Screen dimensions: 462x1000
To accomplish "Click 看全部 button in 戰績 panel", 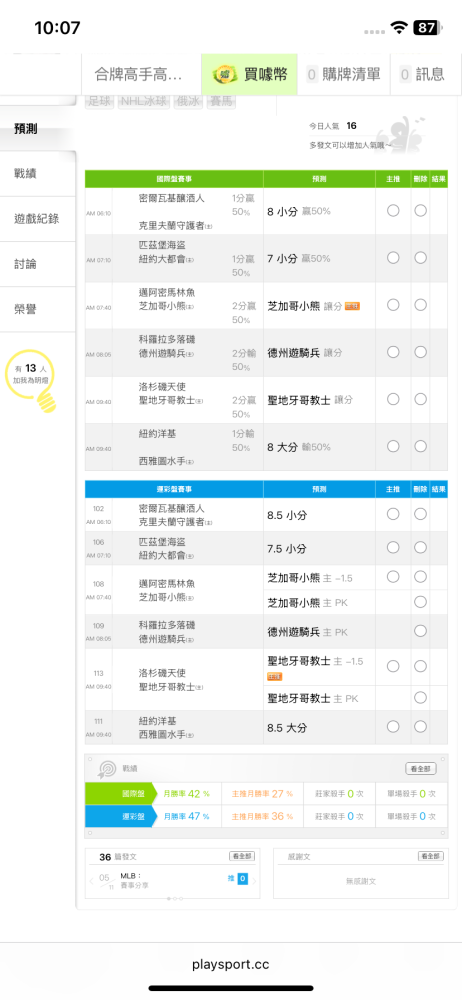I will pyautogui.click(x=421, y=768).
